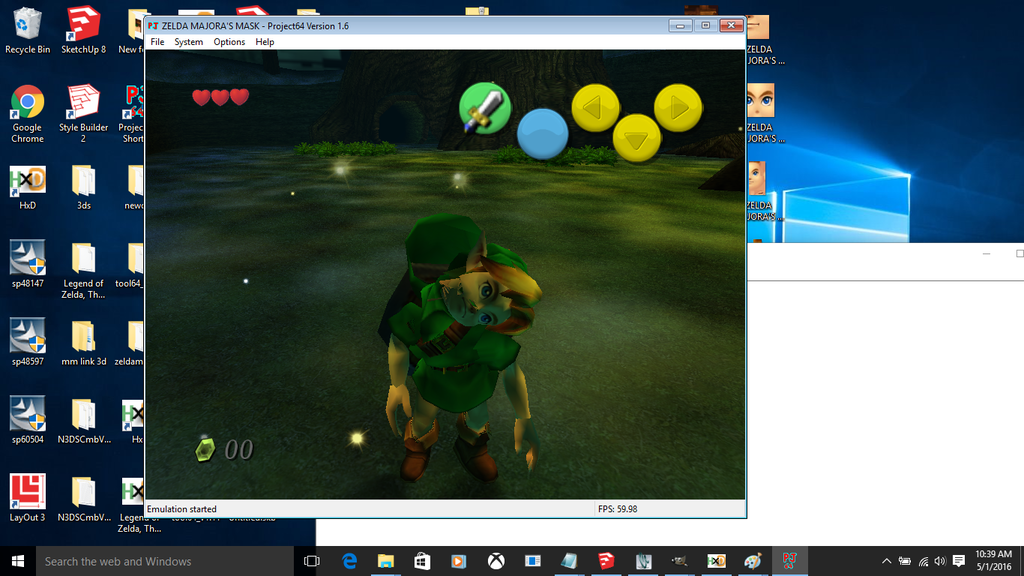Open the System menu
This screenshot has width=1024, height=576.
tap(188, 42)
